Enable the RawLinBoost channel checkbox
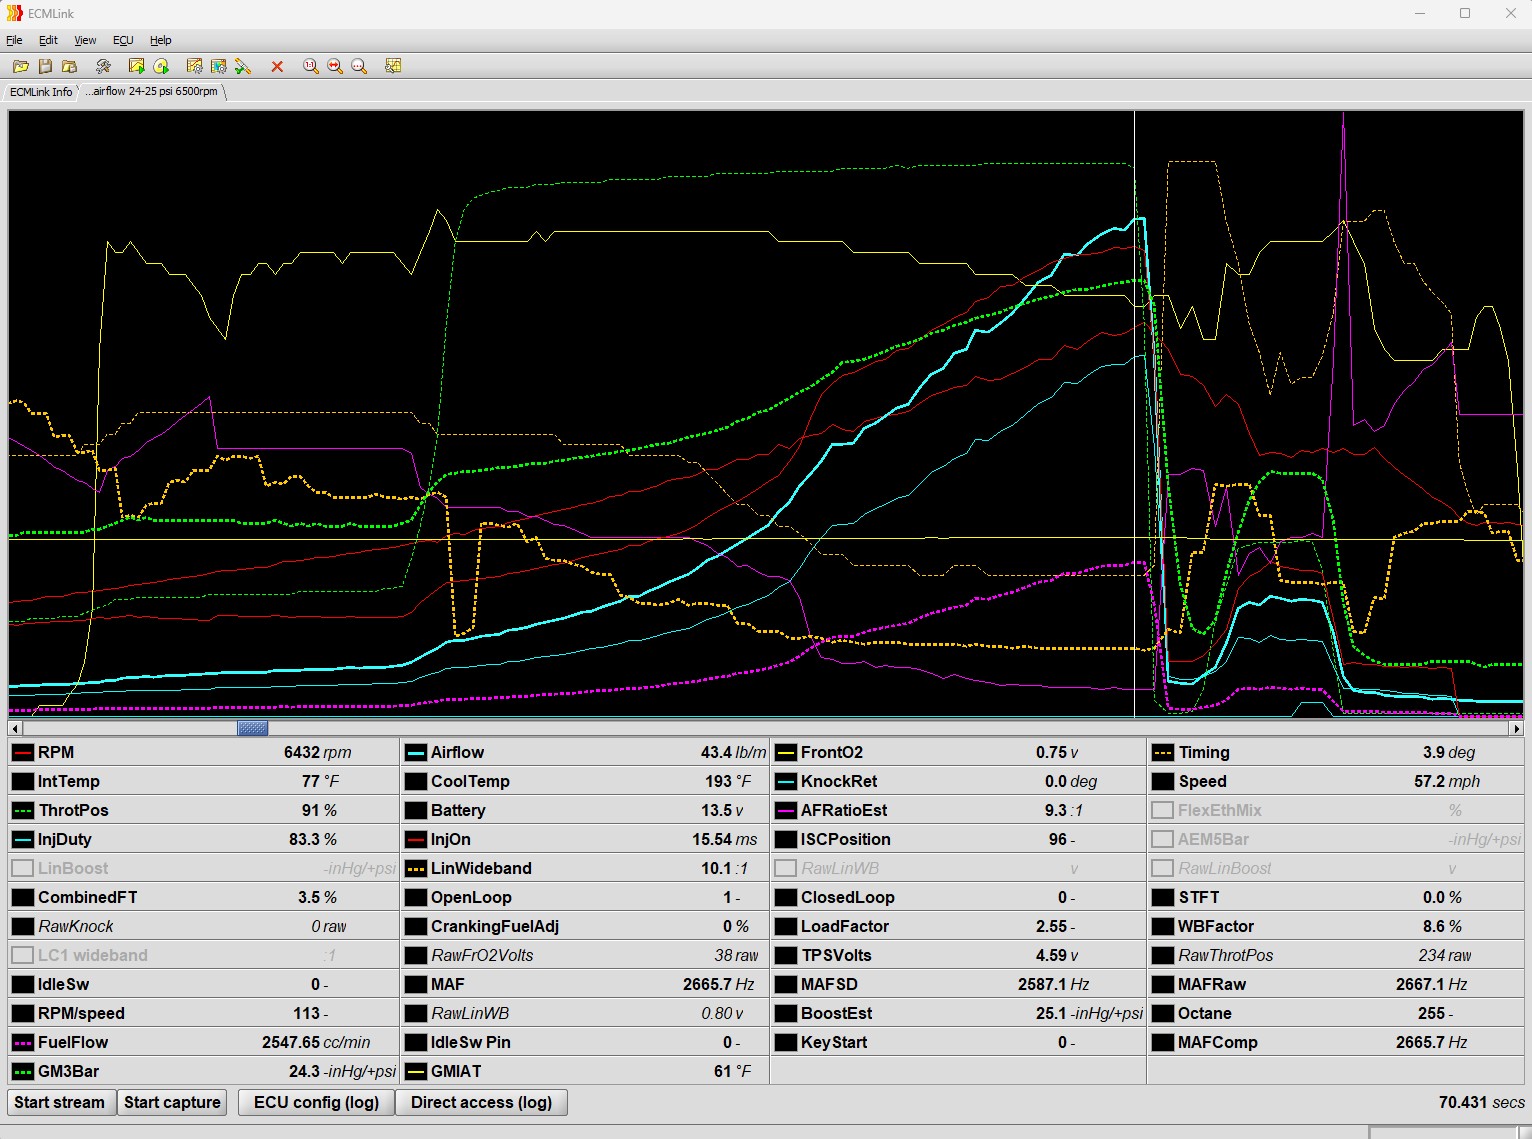Viewport: 1532px width, 1139px height. coord(1162,868)
